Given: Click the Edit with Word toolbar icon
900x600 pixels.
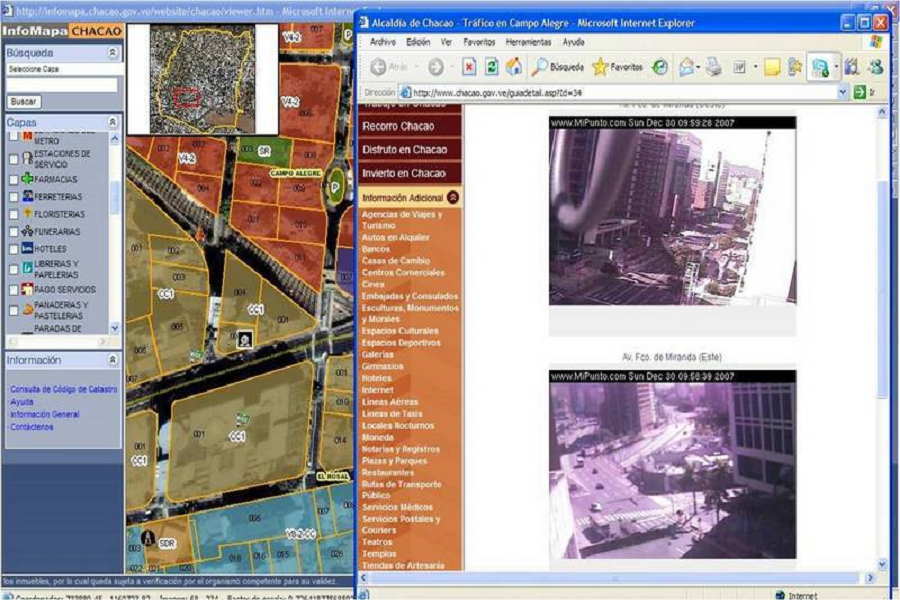Looking at the screenshot, I should 739,68.
